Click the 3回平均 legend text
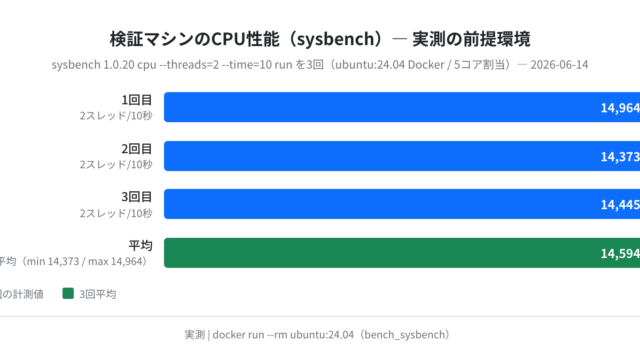Screen dimensions: 640x360 [98, 294]
